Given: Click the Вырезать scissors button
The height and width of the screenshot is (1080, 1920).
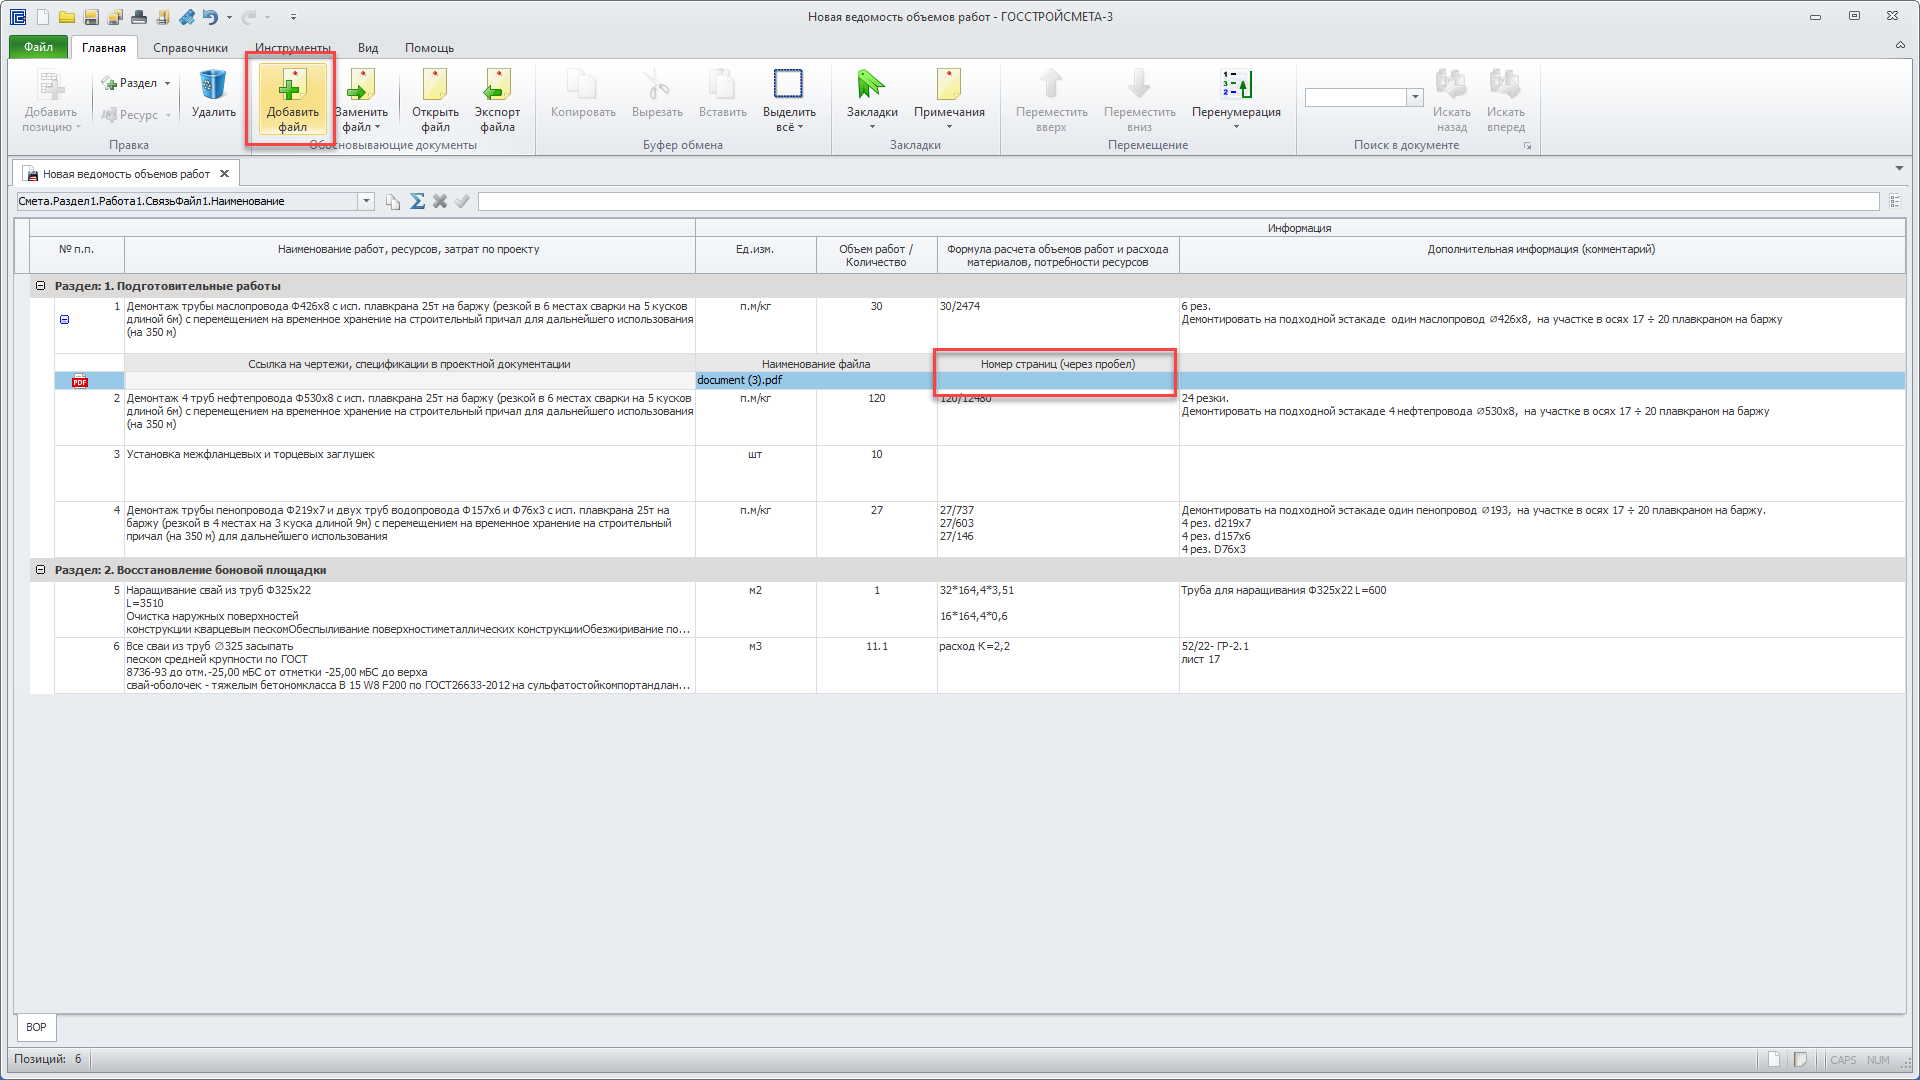Looking at the screenshot, I should [657, 95].
